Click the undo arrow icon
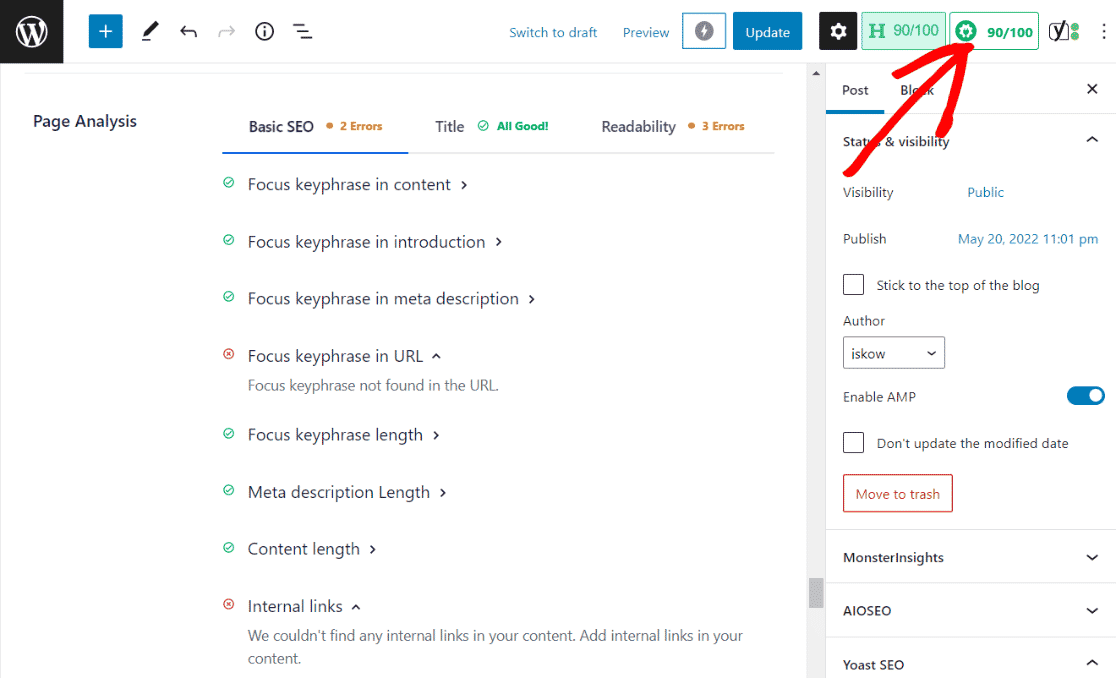Screen dimensions: 1116x678 pos(188,32)
